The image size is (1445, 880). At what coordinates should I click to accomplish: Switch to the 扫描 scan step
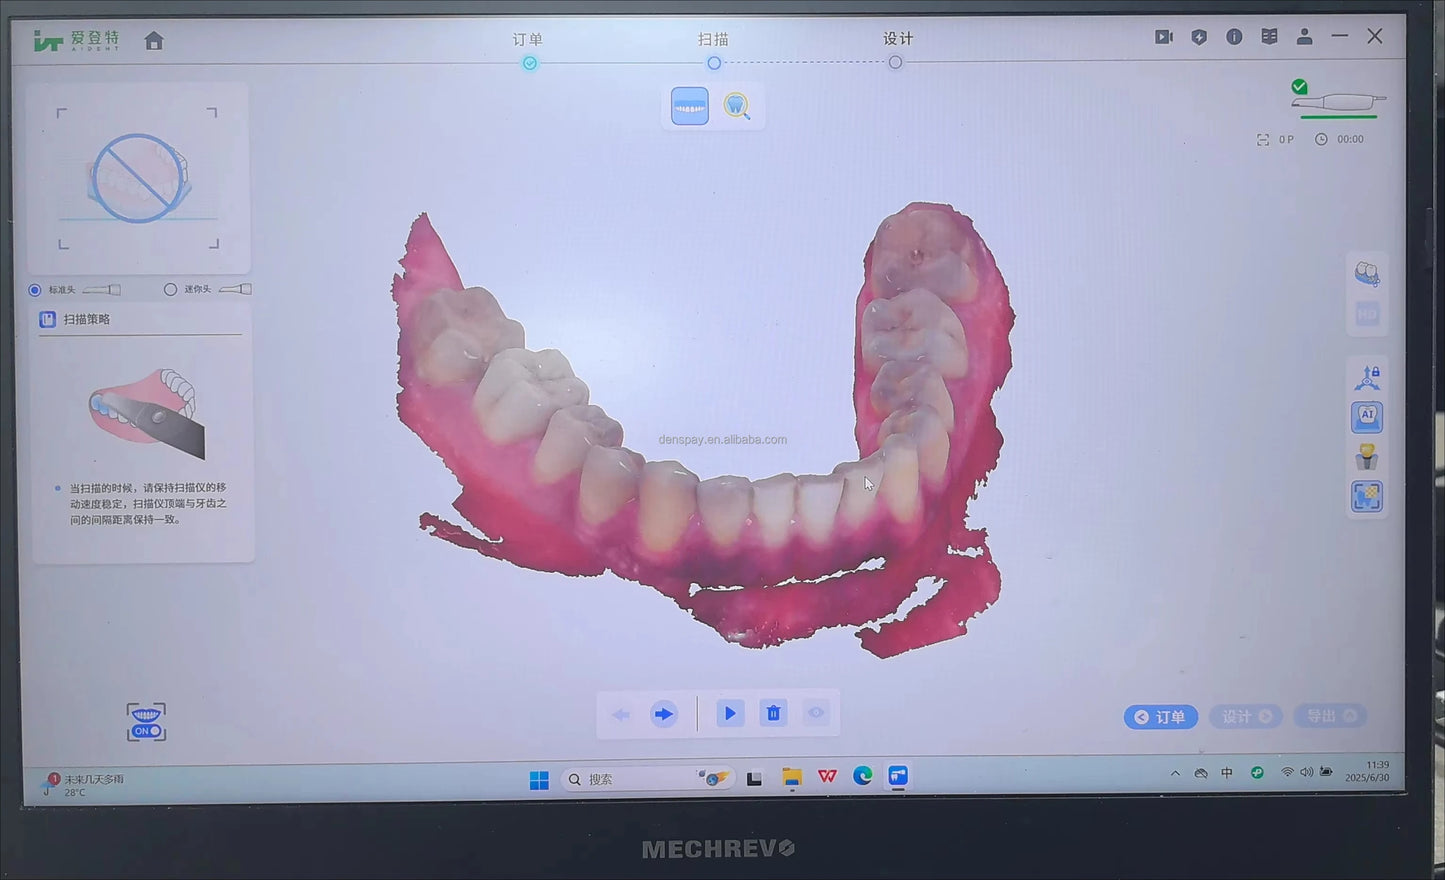click(714, 38)
